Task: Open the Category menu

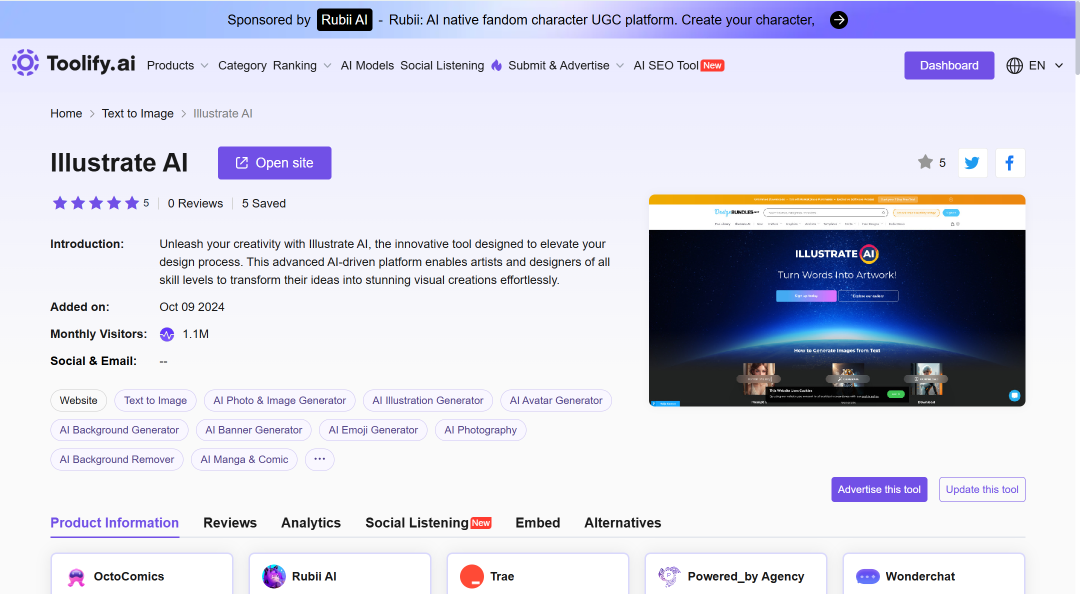Action: pos(242,65)
